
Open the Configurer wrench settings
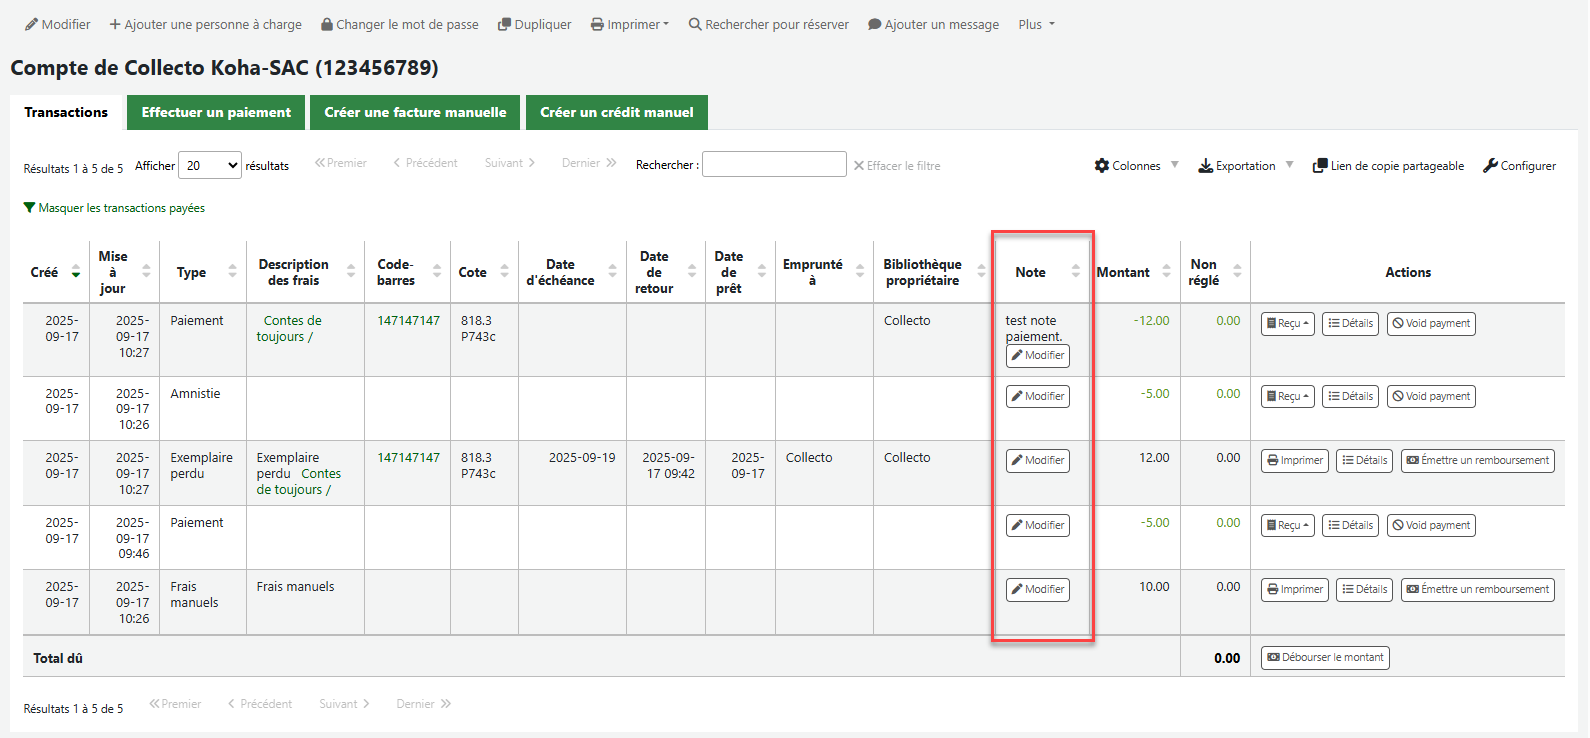(x=1519, y=166)
